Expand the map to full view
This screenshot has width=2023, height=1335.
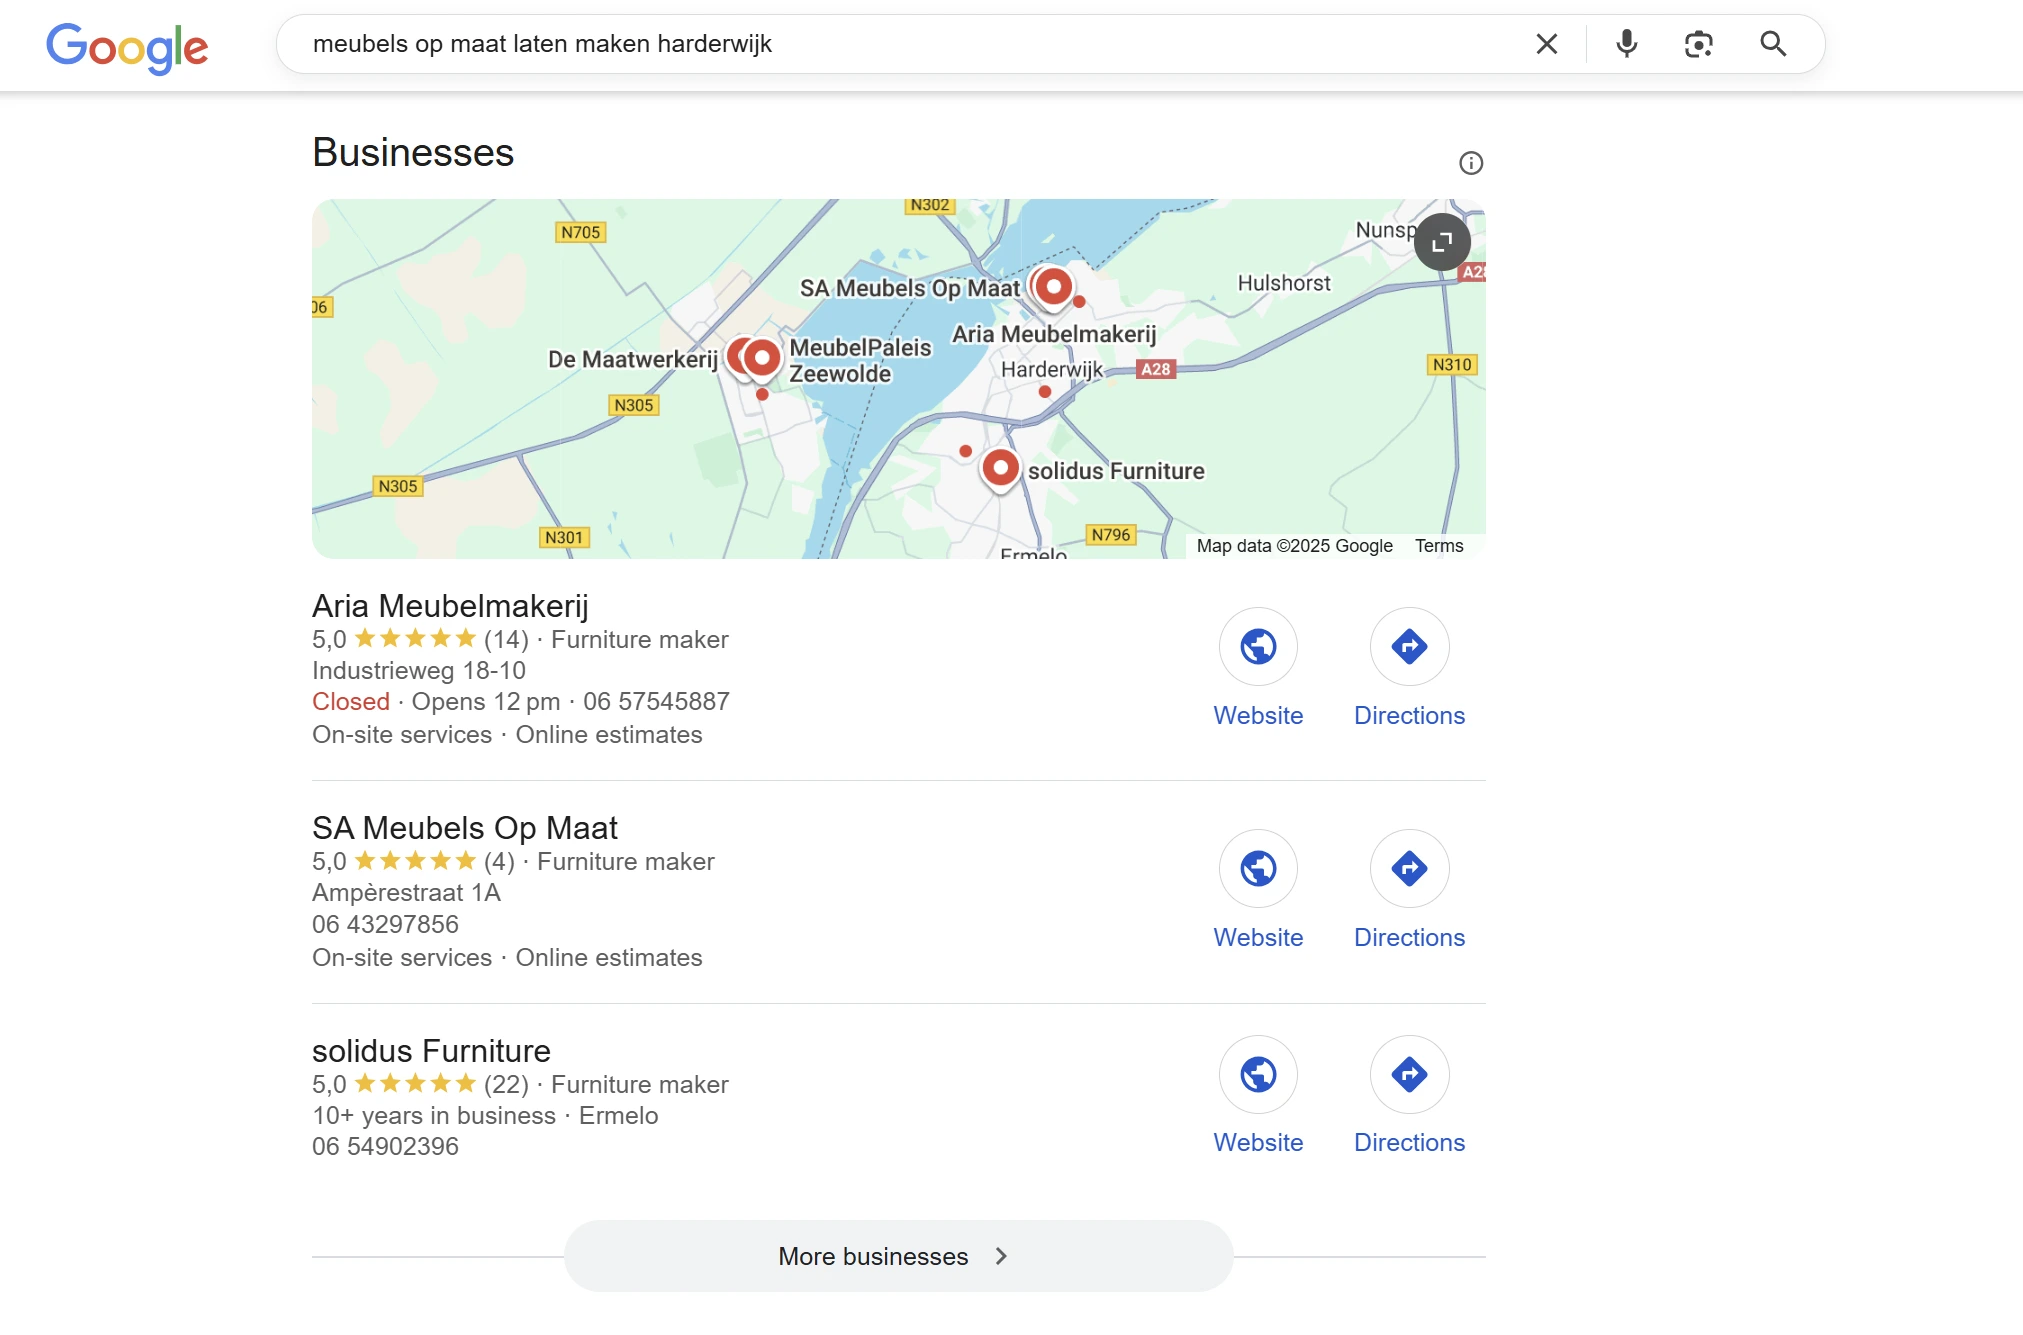1443,242
